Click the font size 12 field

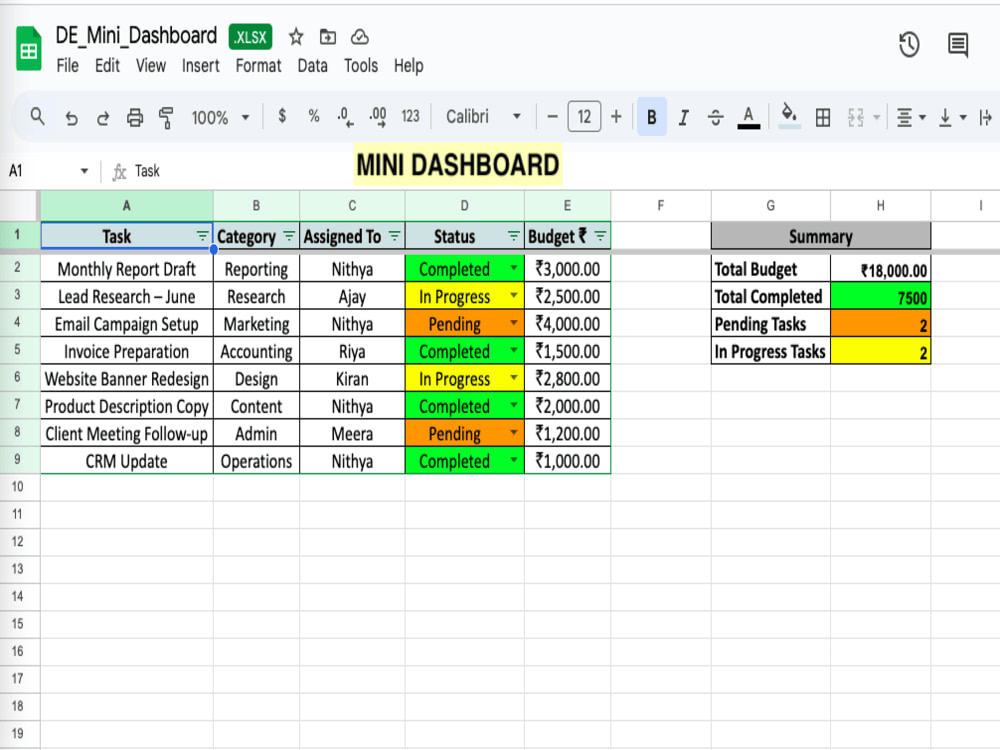(x=584, y=117)
